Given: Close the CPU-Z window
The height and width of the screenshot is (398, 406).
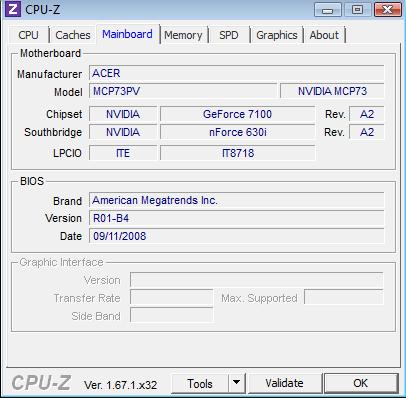Looking at the screenshot, I should point(387,10).
